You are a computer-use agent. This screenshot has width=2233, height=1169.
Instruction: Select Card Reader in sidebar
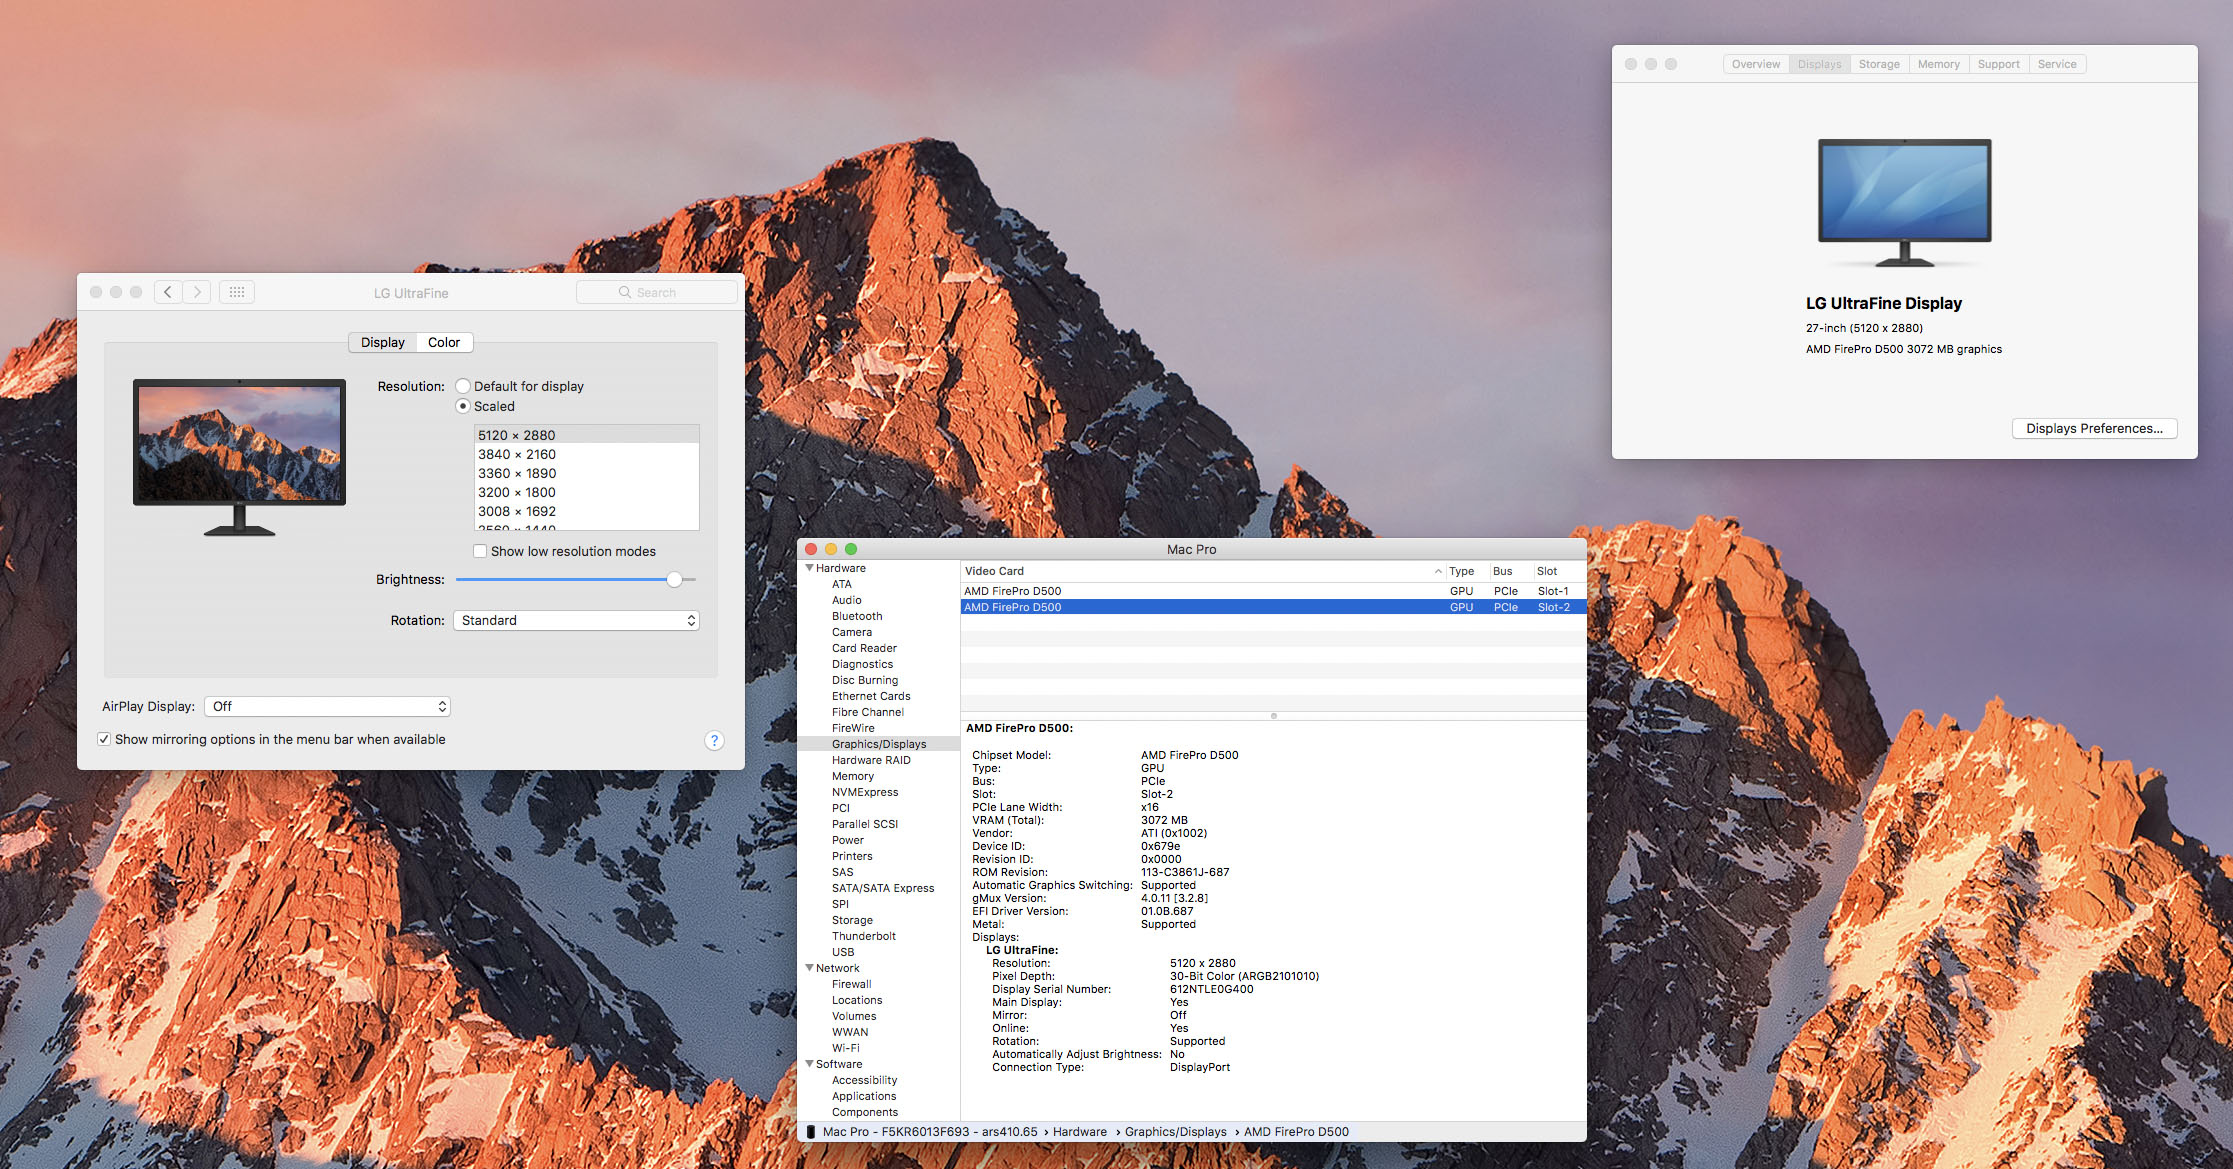[x=864, y=648]
